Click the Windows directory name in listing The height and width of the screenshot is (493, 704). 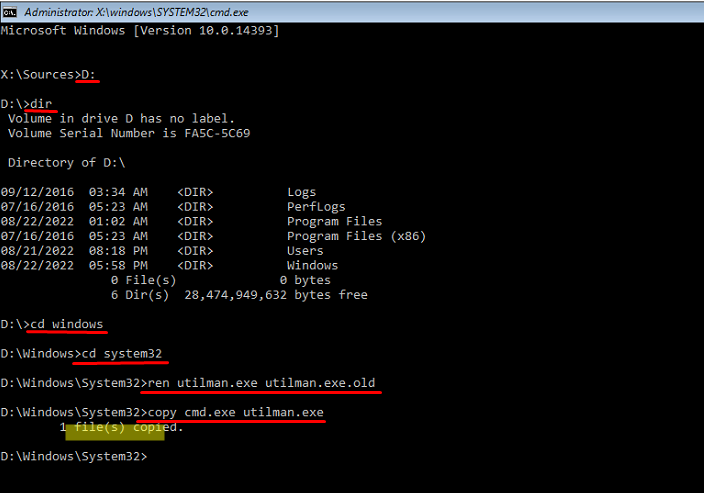tap(312, 266)
